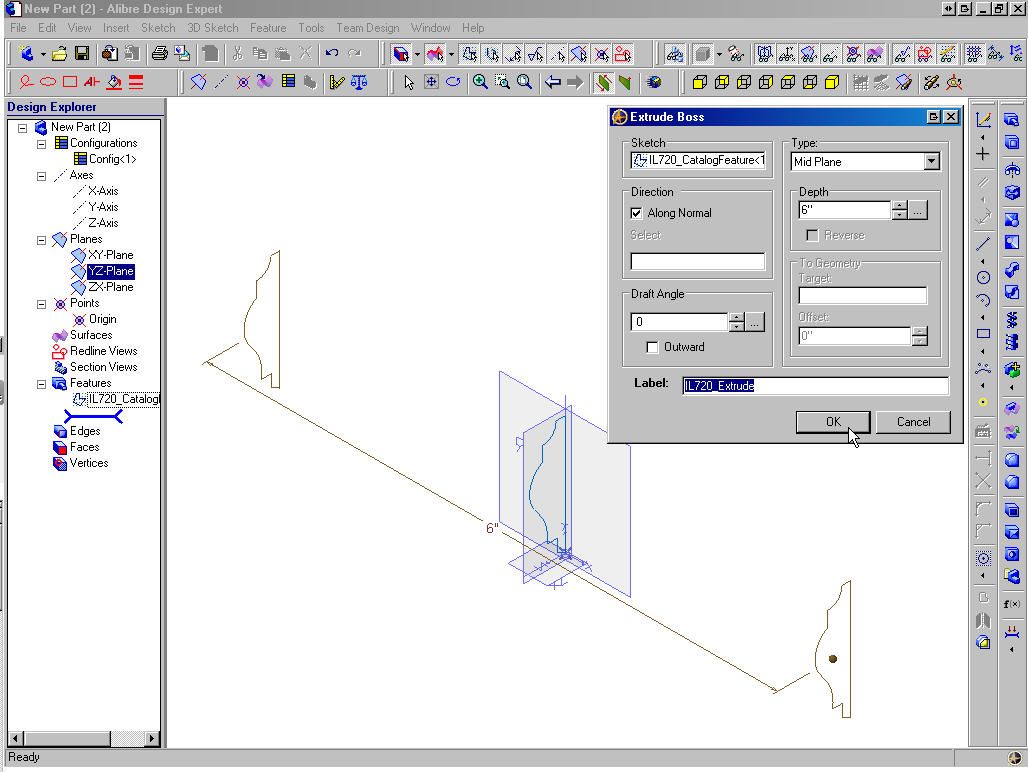Screen dimensions: 1028x772
Task: Uncheck Along Normal in the Direction section
Action: pyautogui.click(x=637, y=212)
